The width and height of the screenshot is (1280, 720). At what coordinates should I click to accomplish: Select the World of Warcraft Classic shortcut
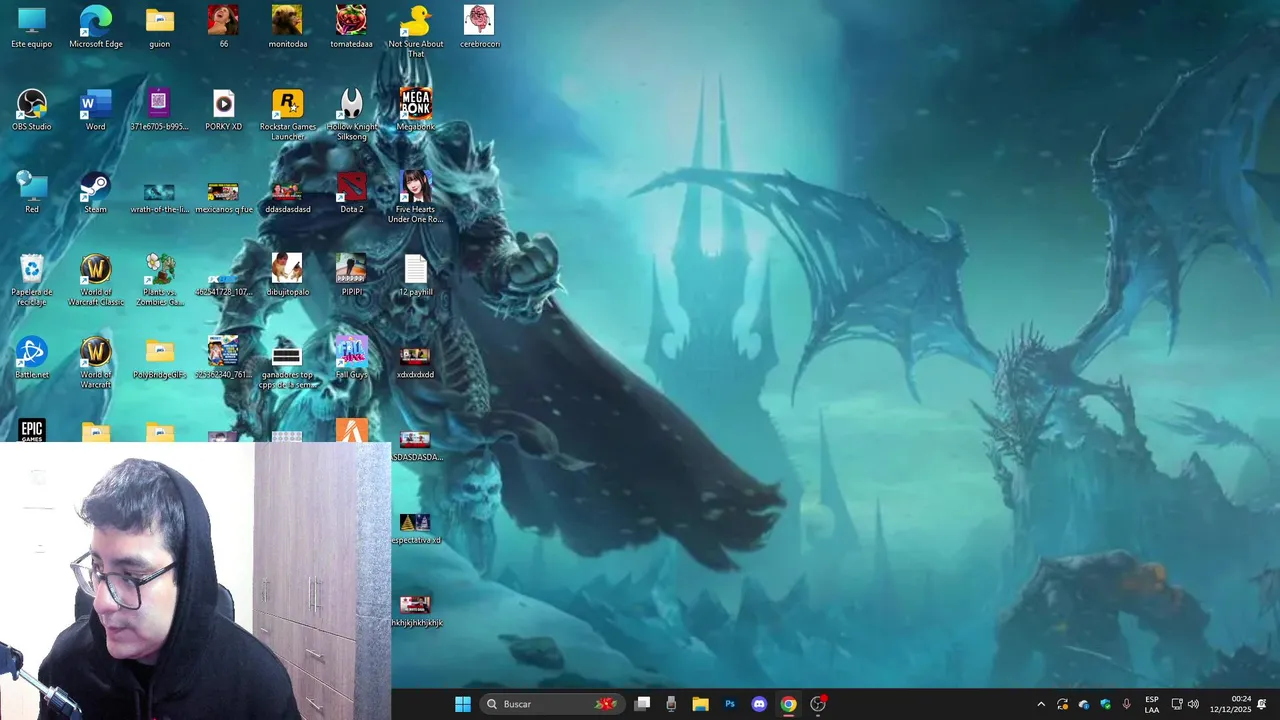coord(96,280)
